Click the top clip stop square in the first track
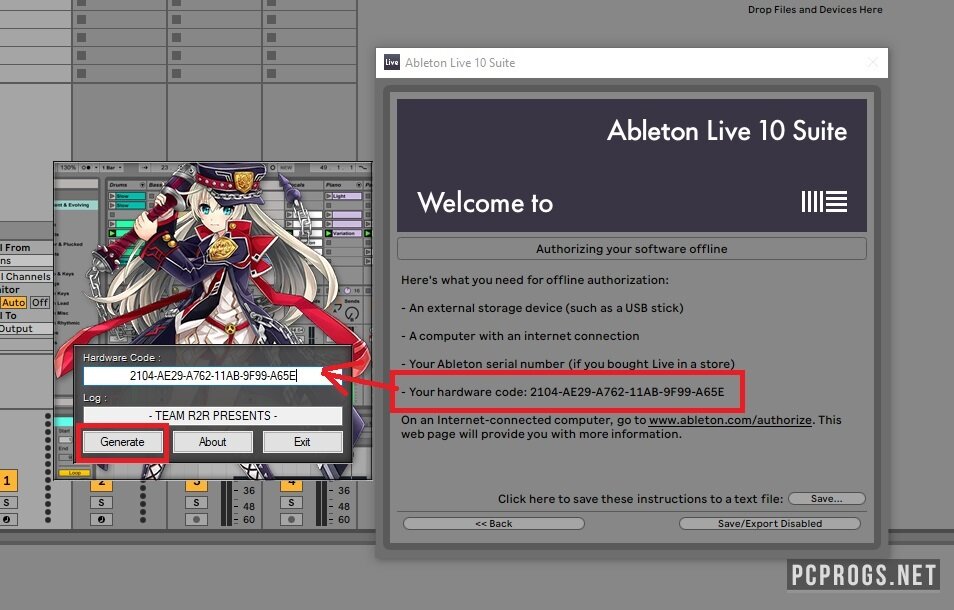Viewport: 954px width, 610px height. pos(81,5)
